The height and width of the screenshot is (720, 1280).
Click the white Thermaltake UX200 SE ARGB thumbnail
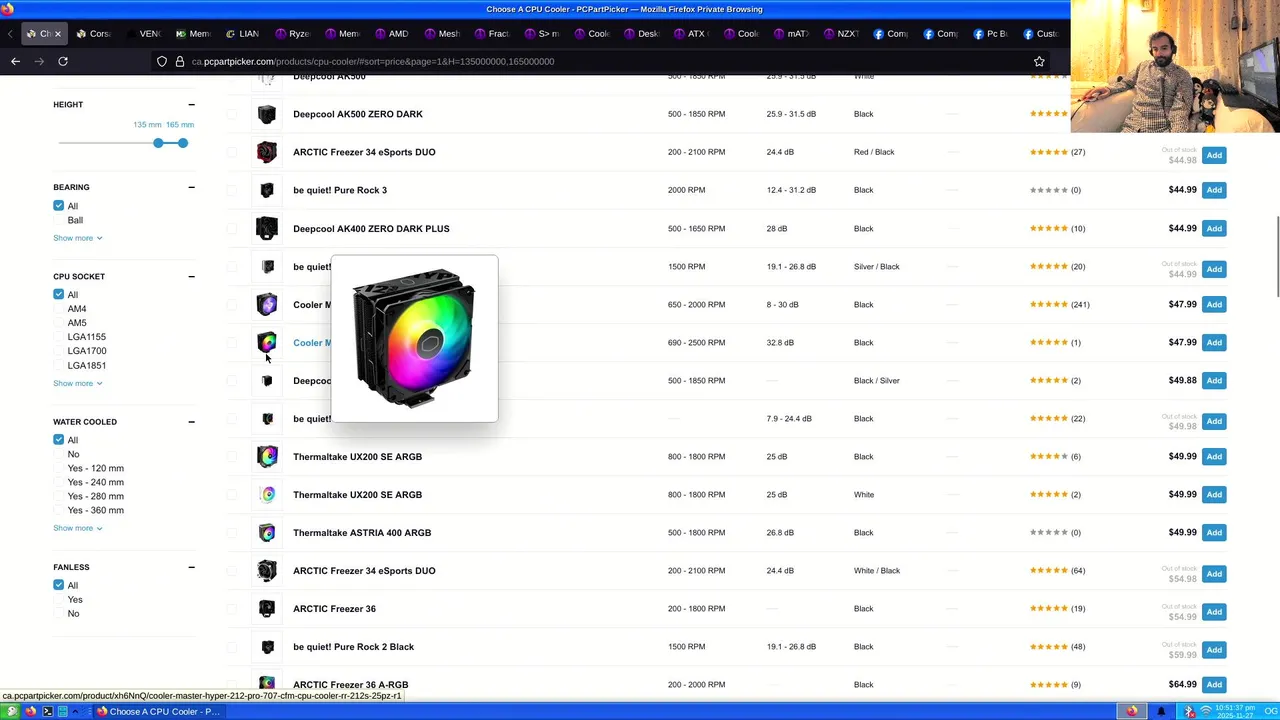pos(267,495)
